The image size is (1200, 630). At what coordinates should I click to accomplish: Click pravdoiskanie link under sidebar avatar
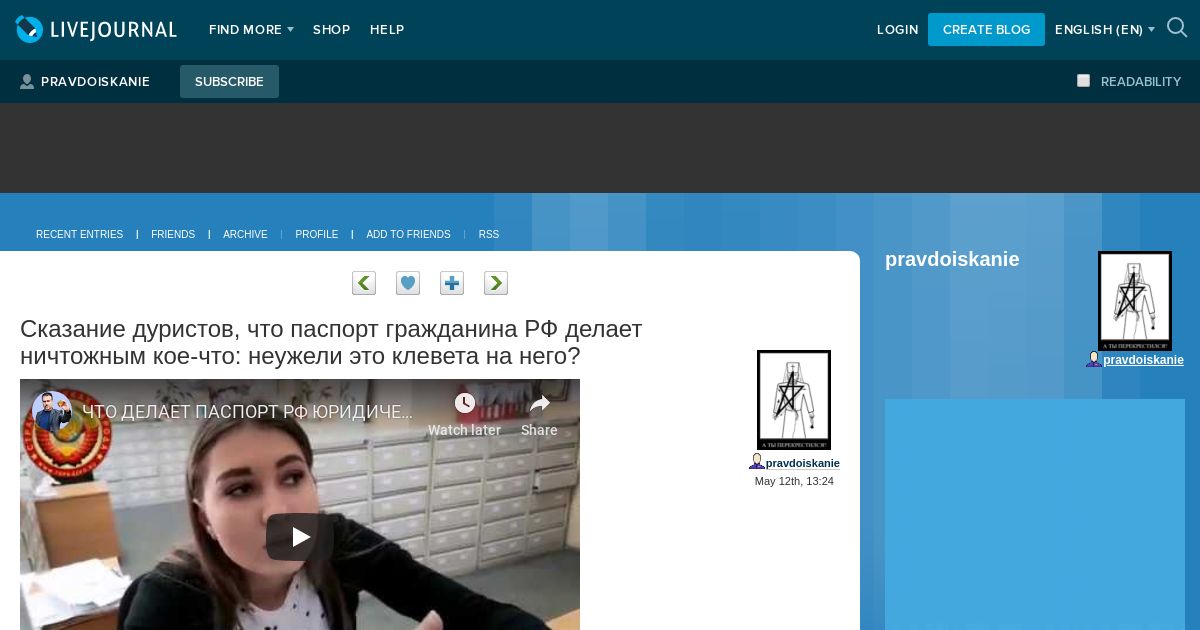tap(1143, 360)
